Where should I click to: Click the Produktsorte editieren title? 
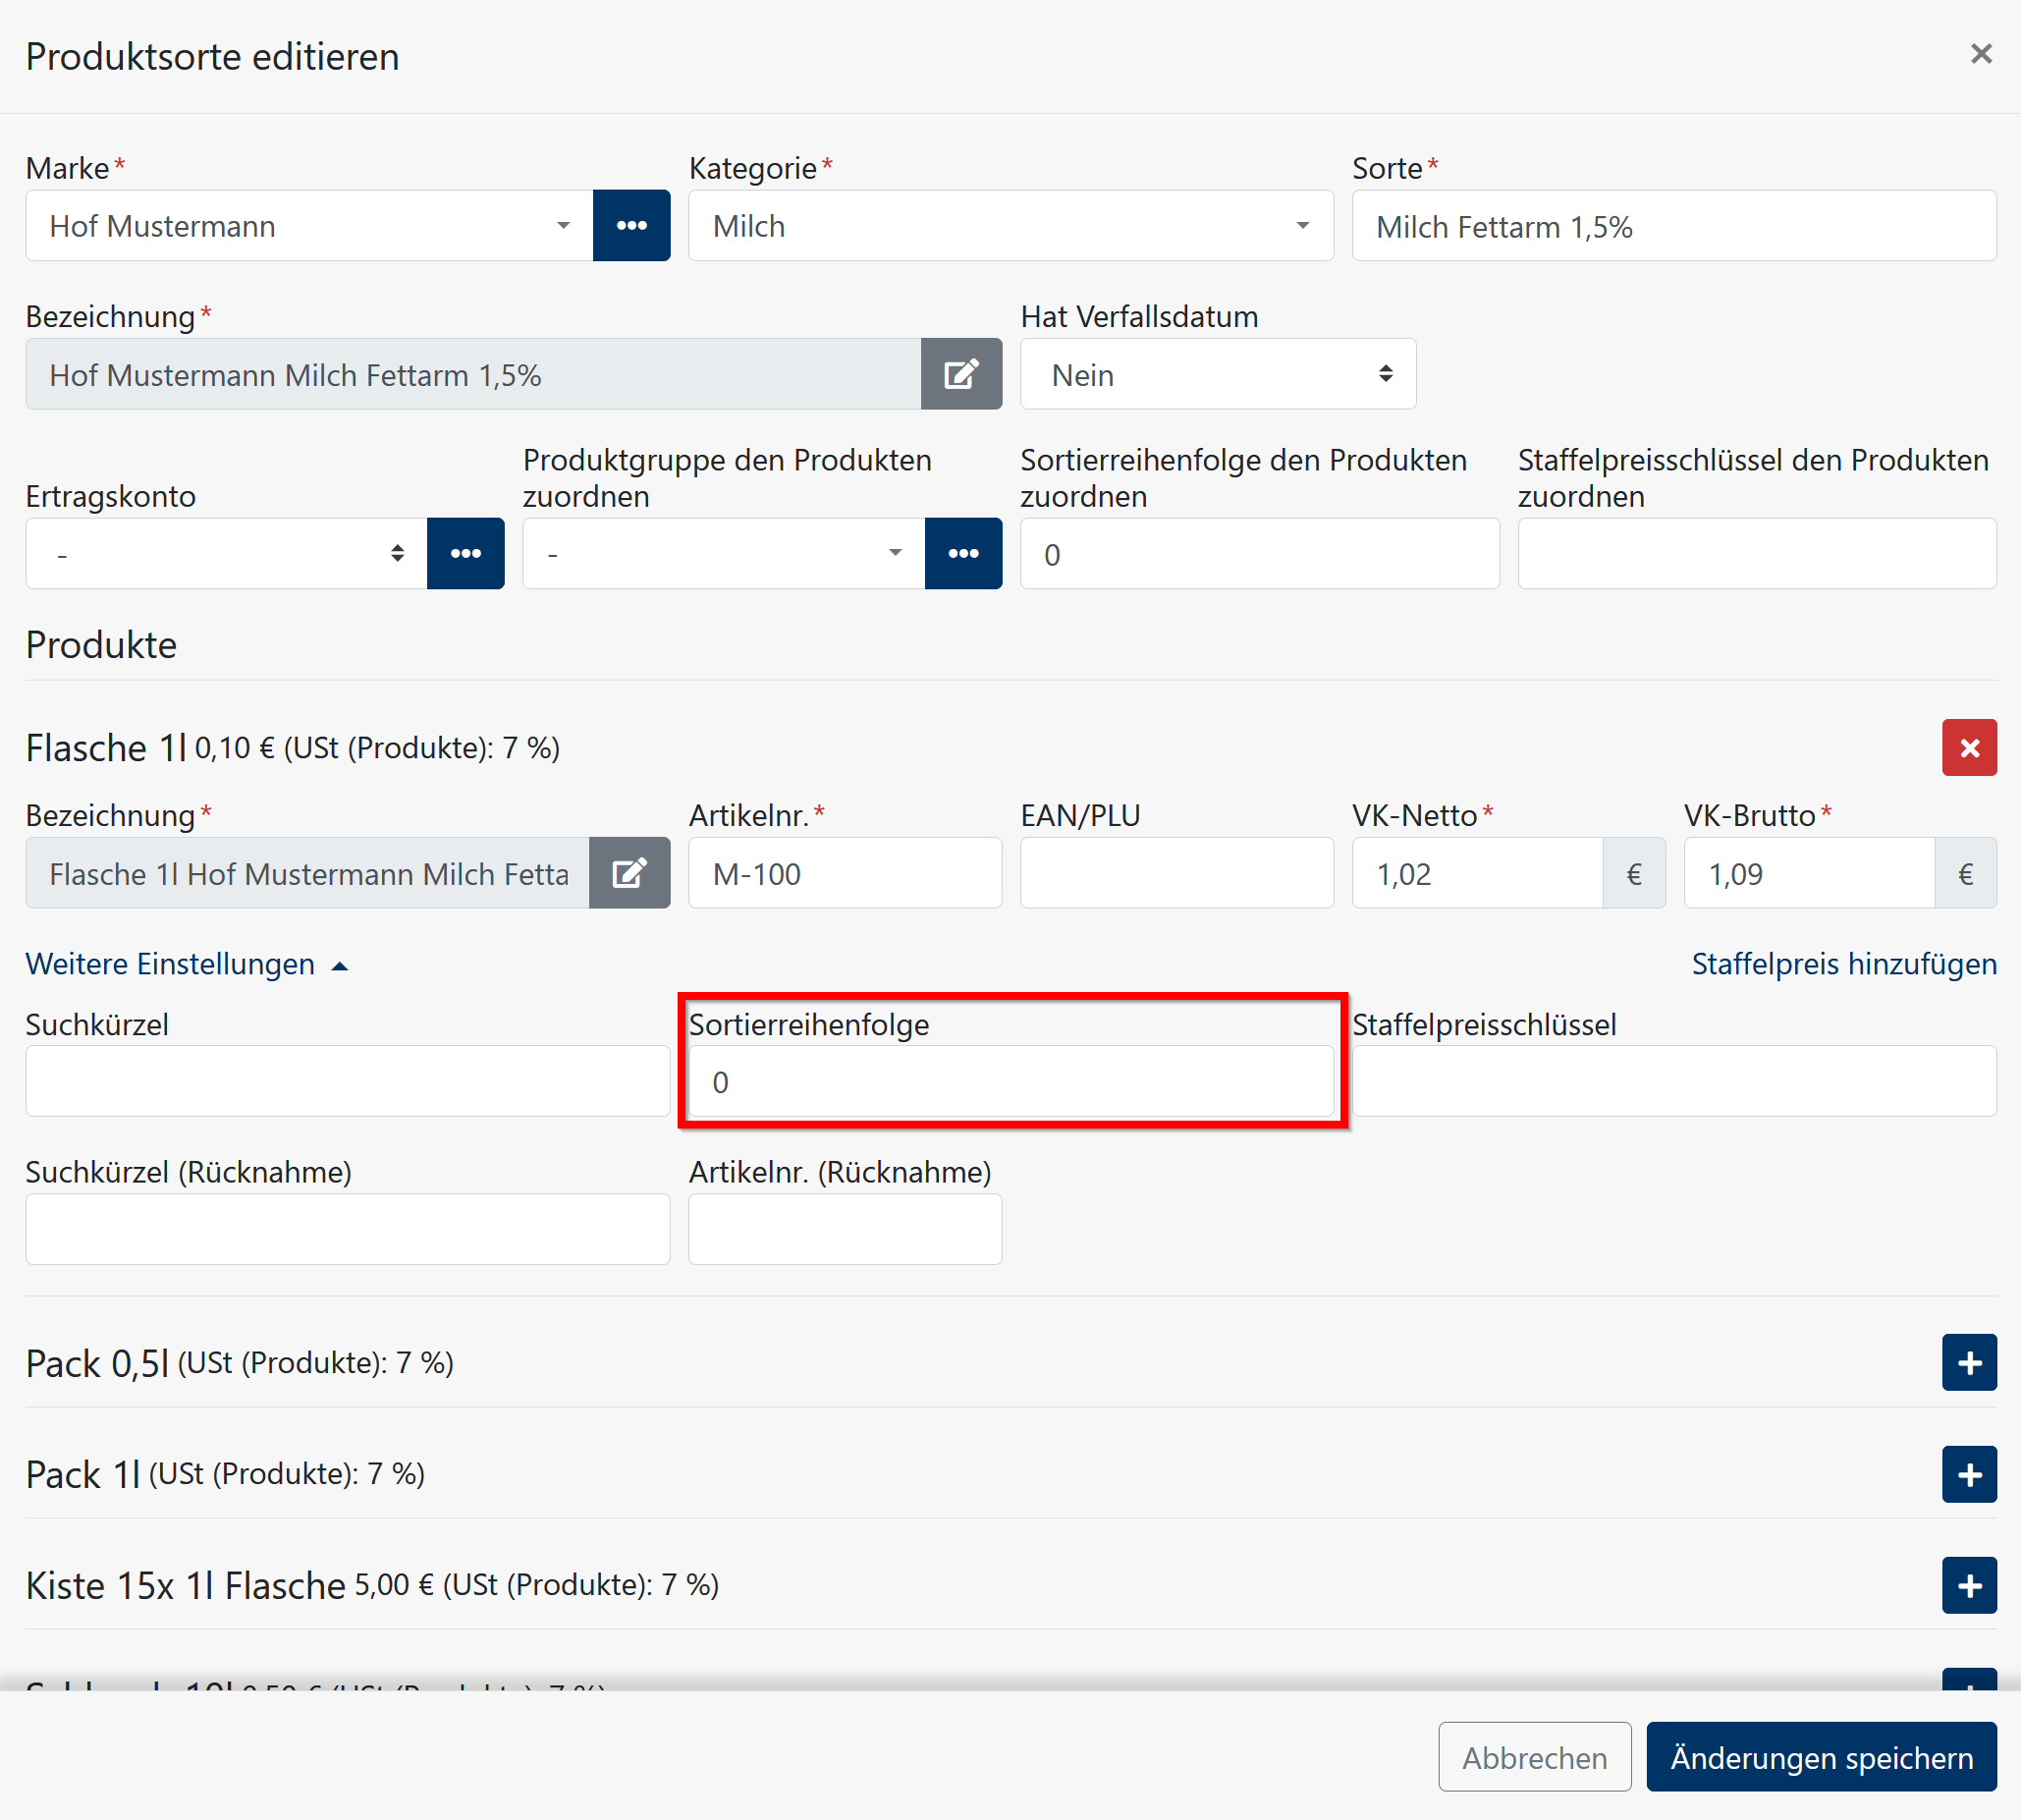(x=212, y=57)
